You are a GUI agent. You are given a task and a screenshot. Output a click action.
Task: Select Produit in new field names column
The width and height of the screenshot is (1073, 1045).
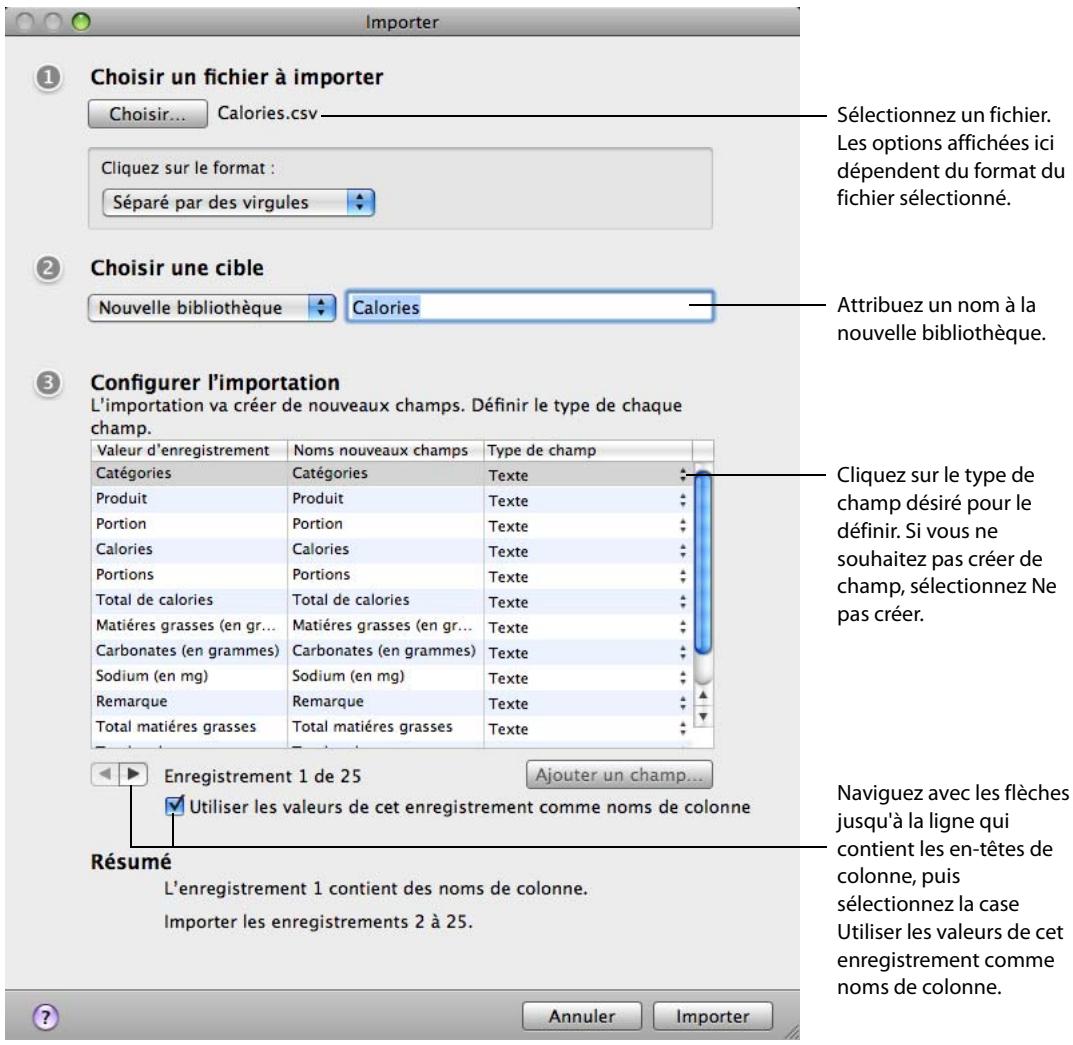(318, 498)
